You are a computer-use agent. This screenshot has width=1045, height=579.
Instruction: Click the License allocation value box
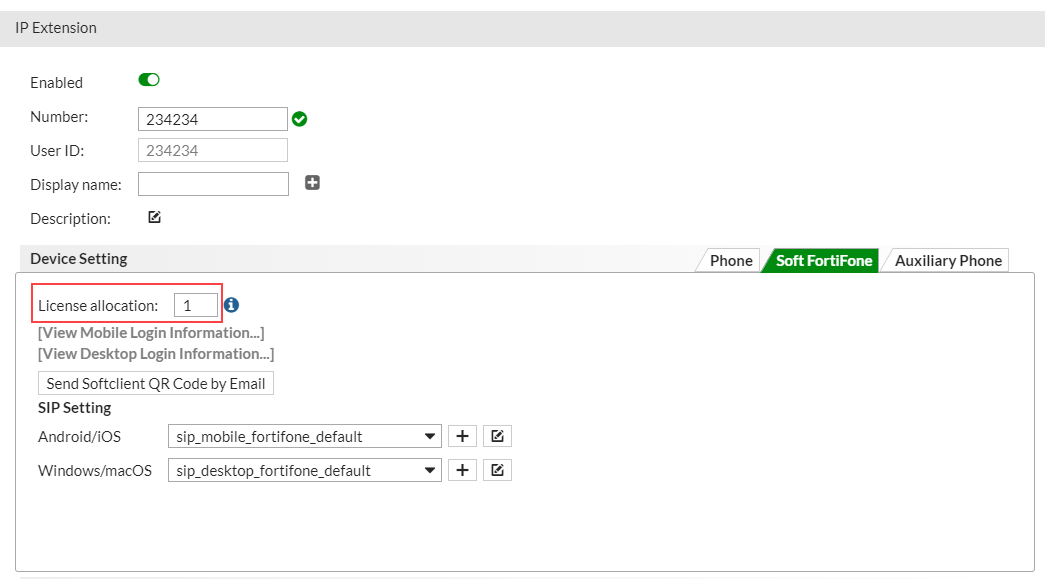(x=196, y=305)
